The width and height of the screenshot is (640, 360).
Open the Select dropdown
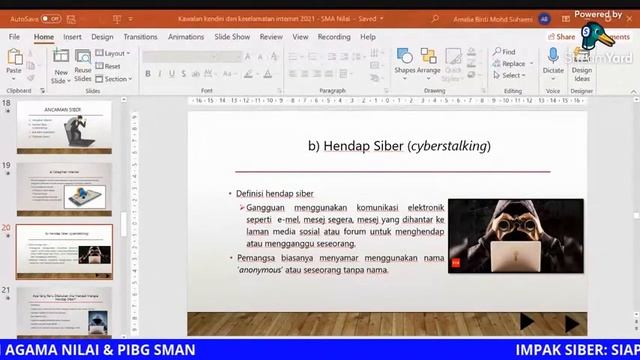tap(509, 76)
